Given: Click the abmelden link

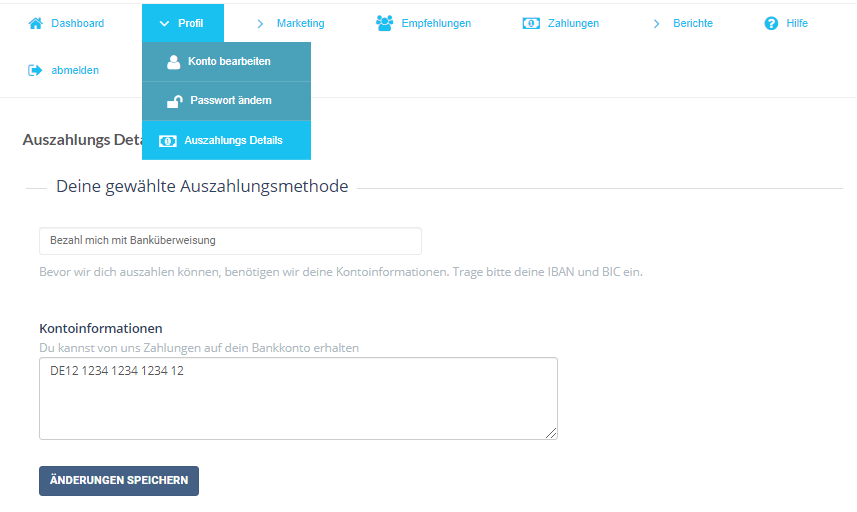Looking at the screenshot, I should pos(75,70).
